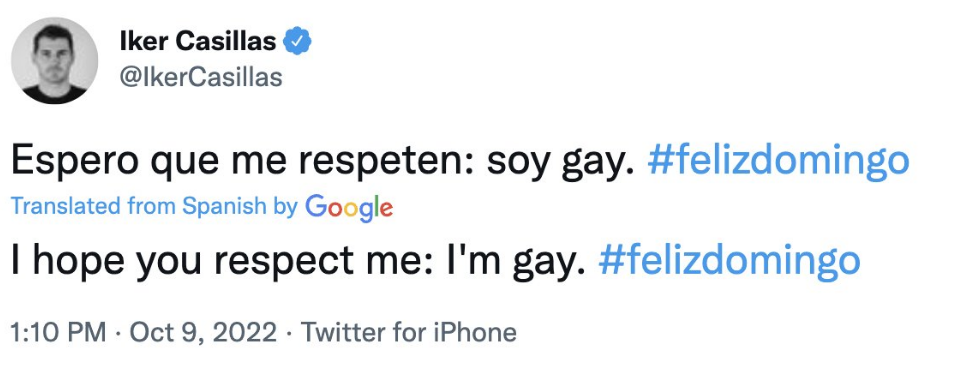Click the @IkerCasillas handle
The image size is (970, 367).
tap(200, 77)
